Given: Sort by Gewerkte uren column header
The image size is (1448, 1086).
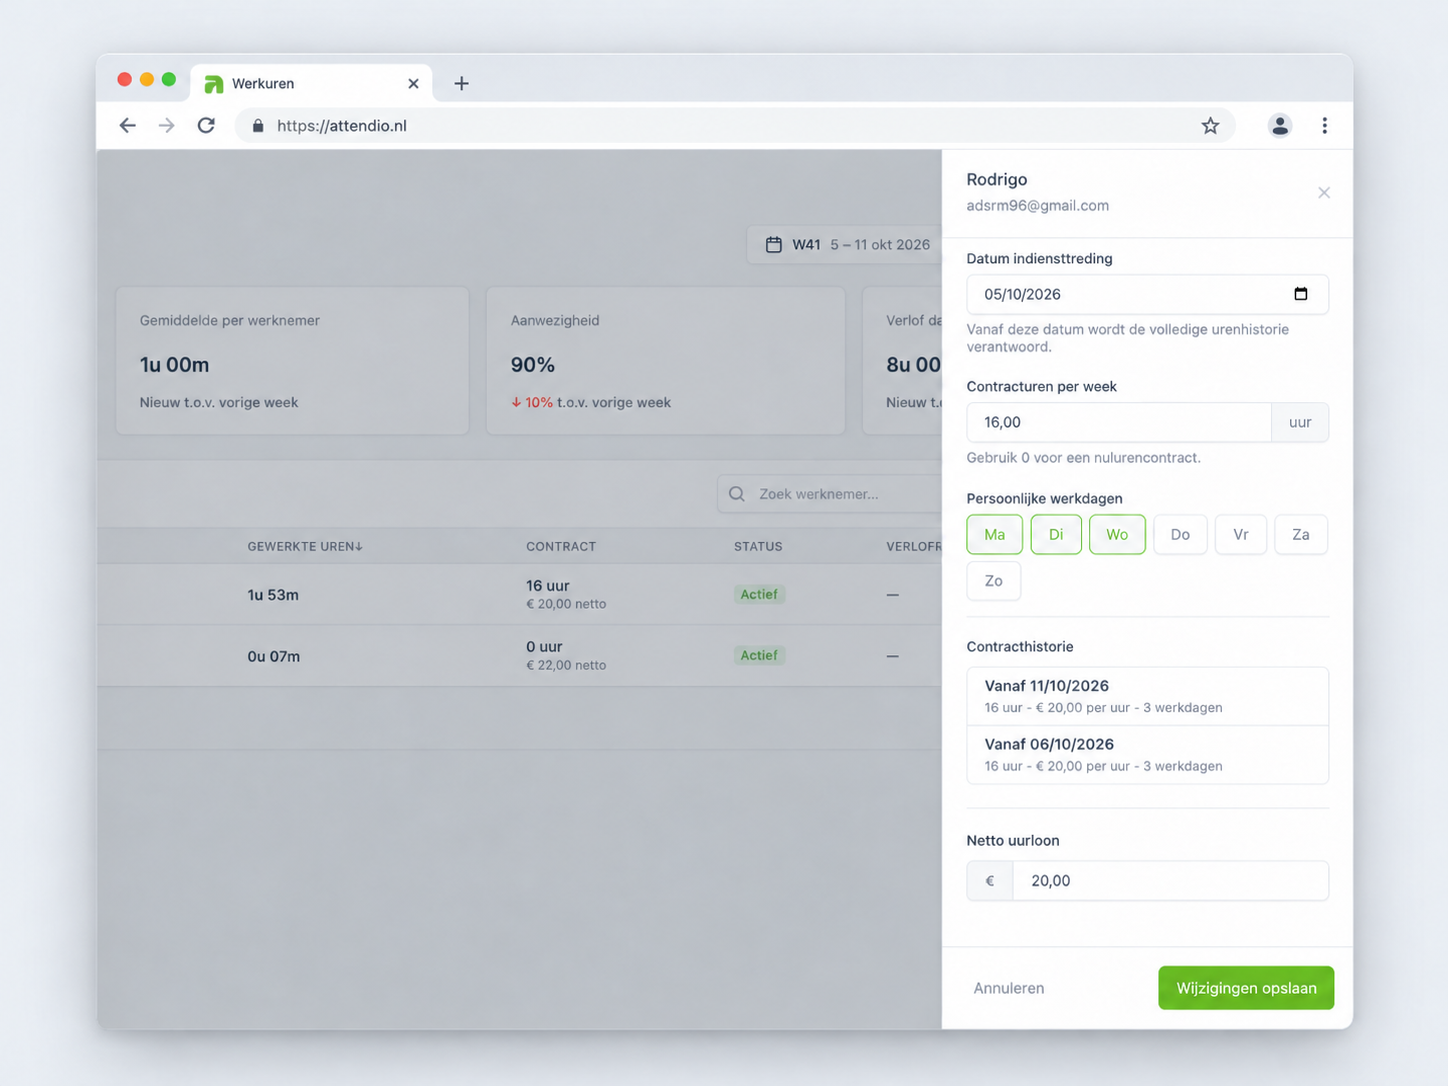Looking at the screenshot, I should point(305,547).
